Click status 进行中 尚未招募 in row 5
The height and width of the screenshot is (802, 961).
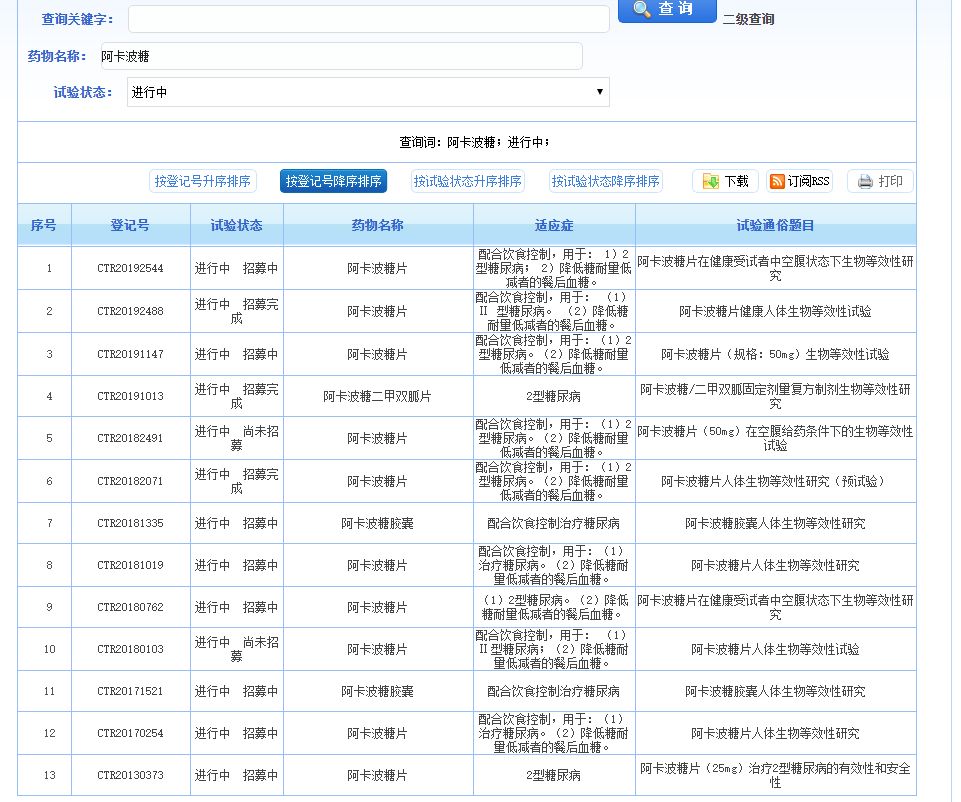(237, 439)
